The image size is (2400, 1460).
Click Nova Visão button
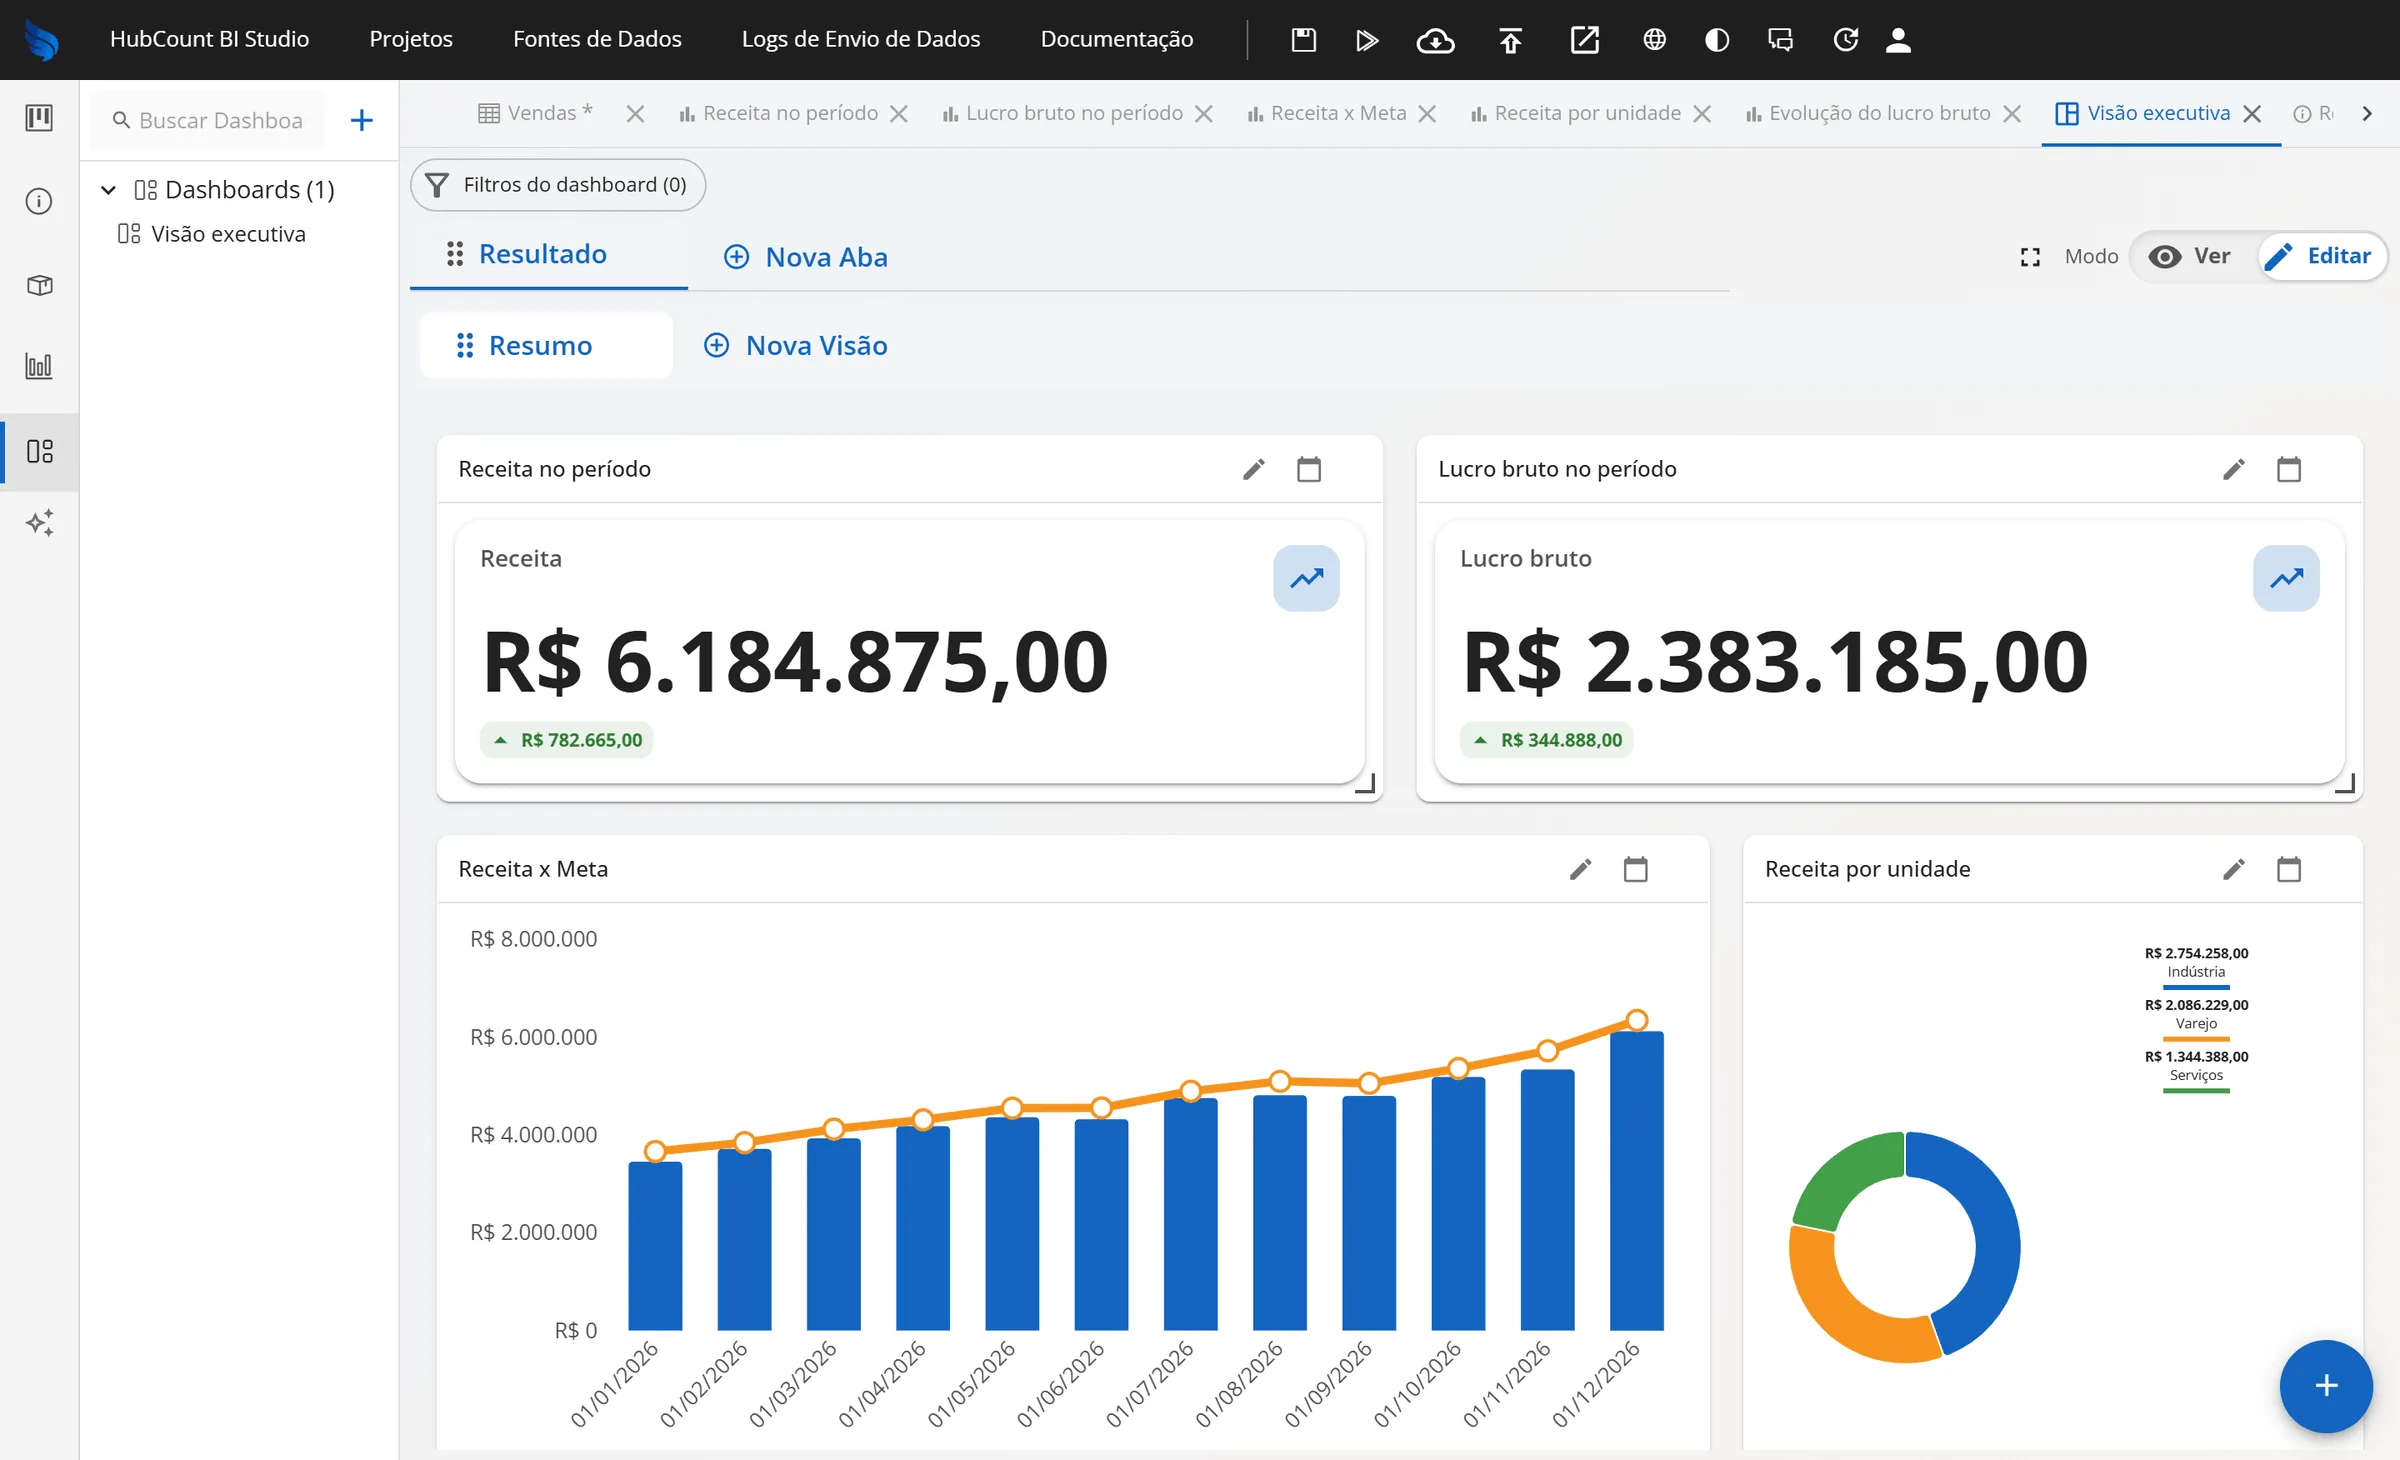point(795,345)
